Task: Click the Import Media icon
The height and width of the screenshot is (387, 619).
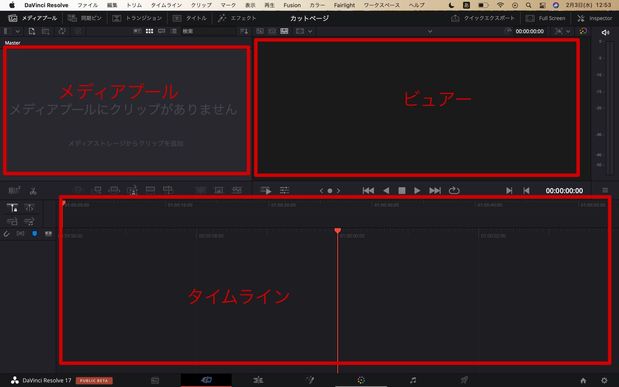Action: tap(32, 31)
